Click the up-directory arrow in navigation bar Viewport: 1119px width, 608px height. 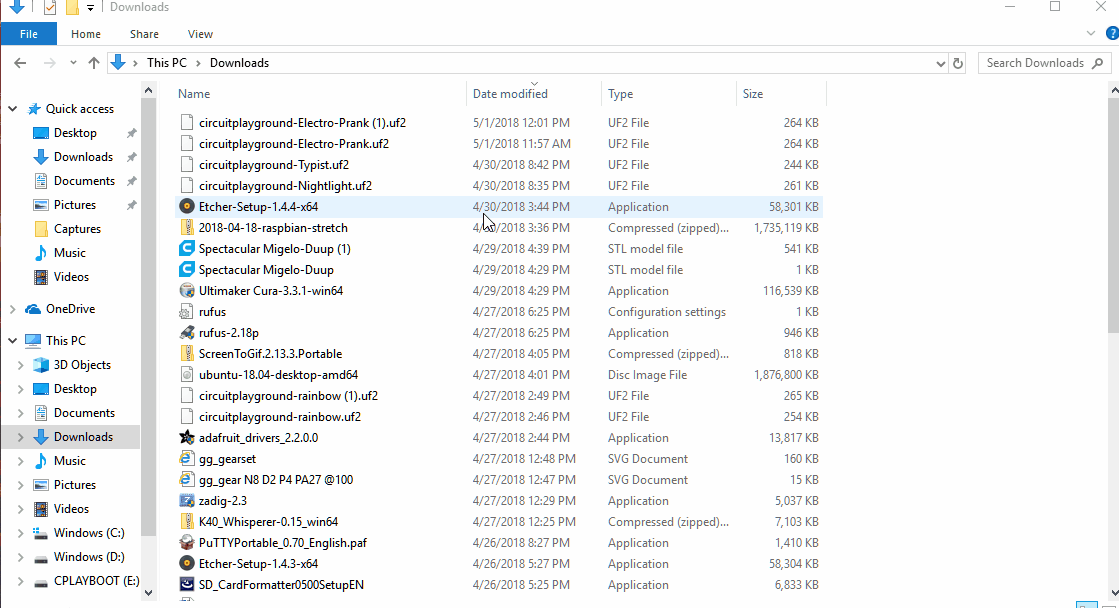click(94, 63)
